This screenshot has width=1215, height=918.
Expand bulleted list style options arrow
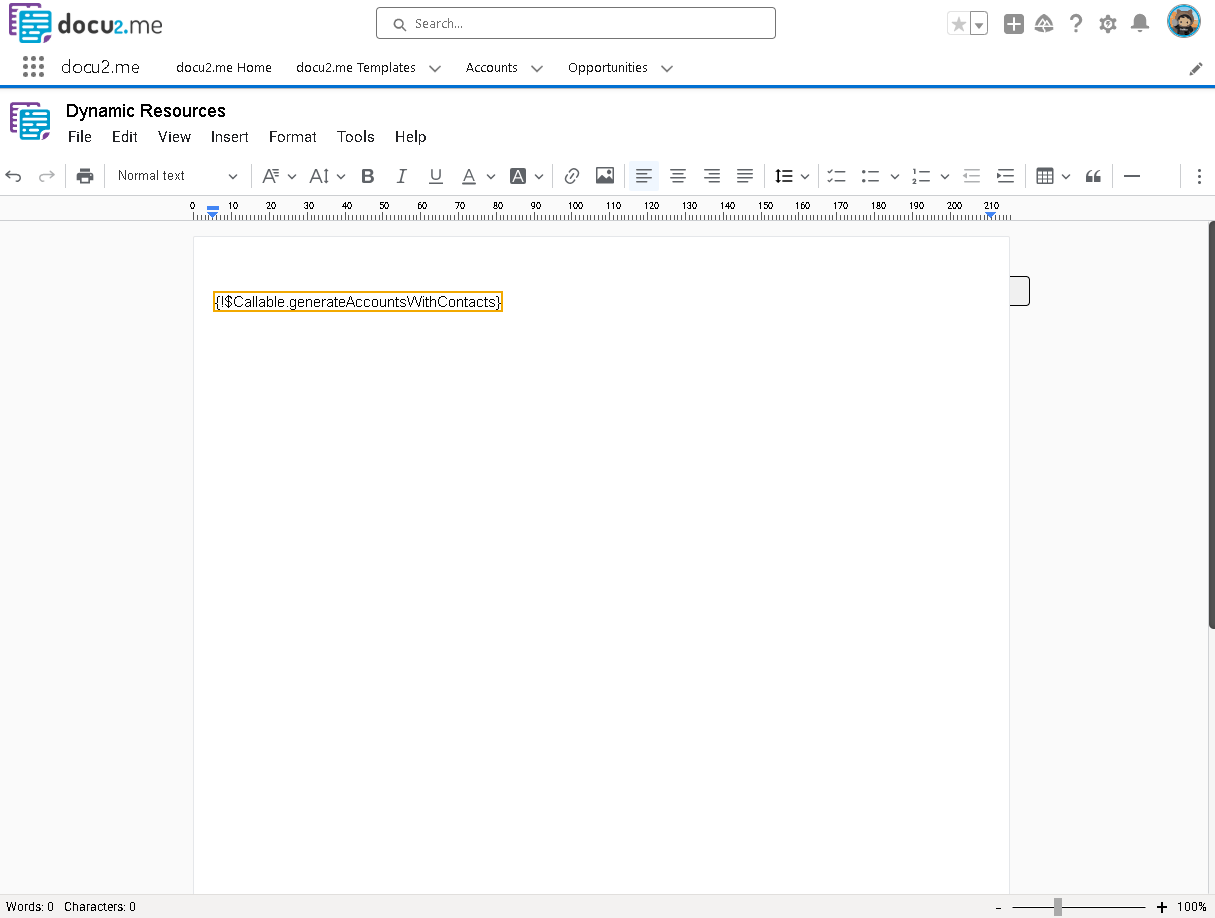pos(895,176)
